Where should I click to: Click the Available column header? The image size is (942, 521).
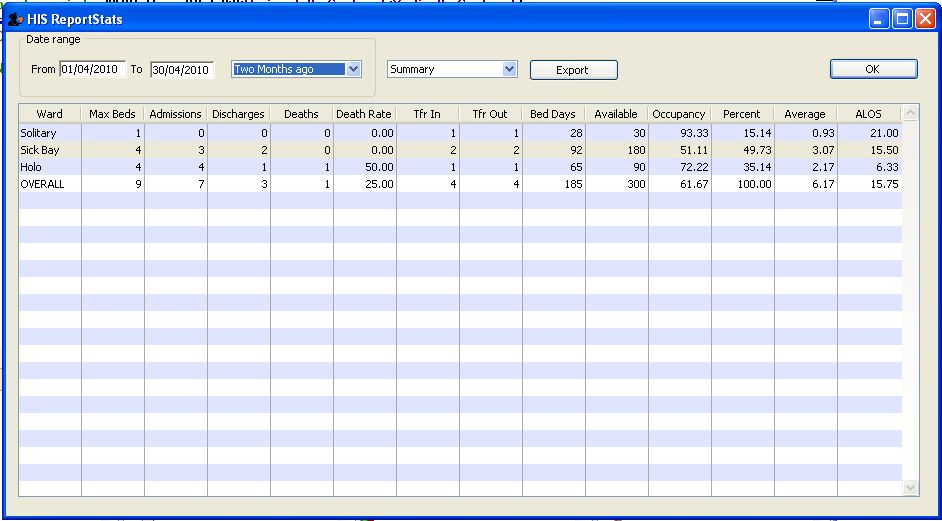click(x=616, y=114)
